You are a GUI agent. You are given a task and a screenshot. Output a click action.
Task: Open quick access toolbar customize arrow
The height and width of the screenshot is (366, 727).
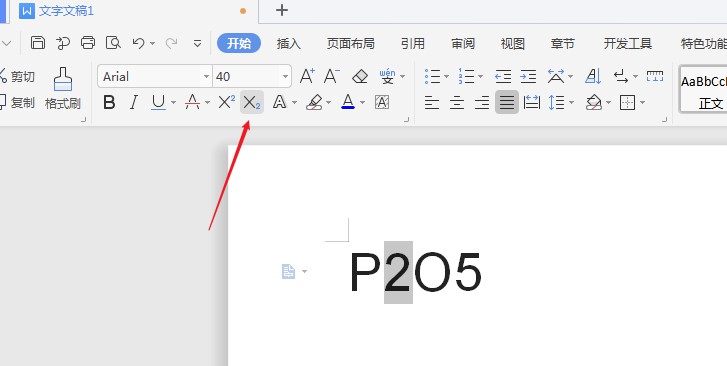(198, 44)
